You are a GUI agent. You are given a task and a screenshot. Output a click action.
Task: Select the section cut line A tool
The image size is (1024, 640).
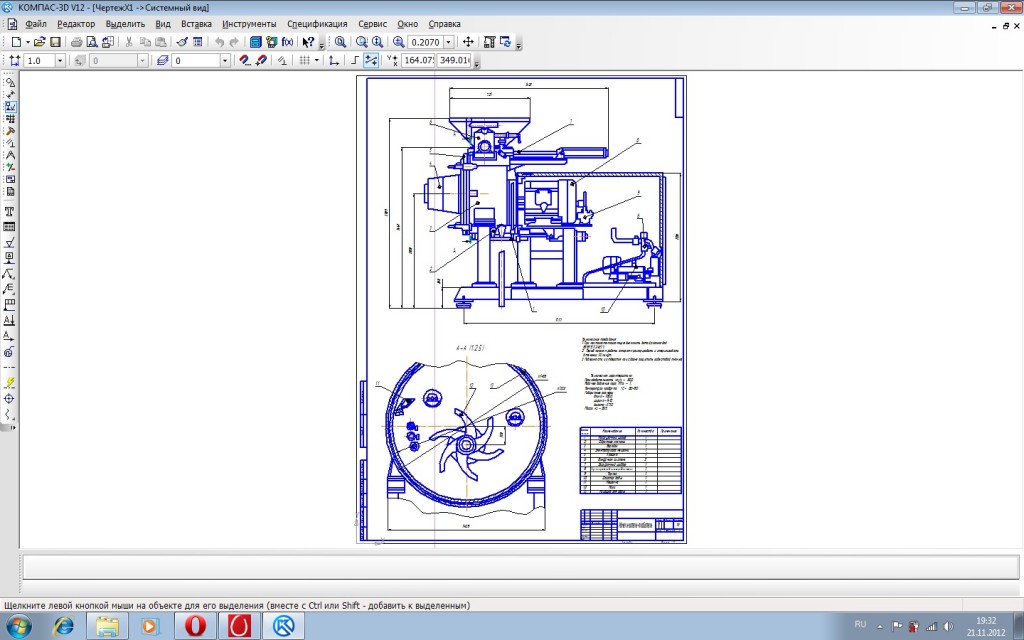point(10,321)
